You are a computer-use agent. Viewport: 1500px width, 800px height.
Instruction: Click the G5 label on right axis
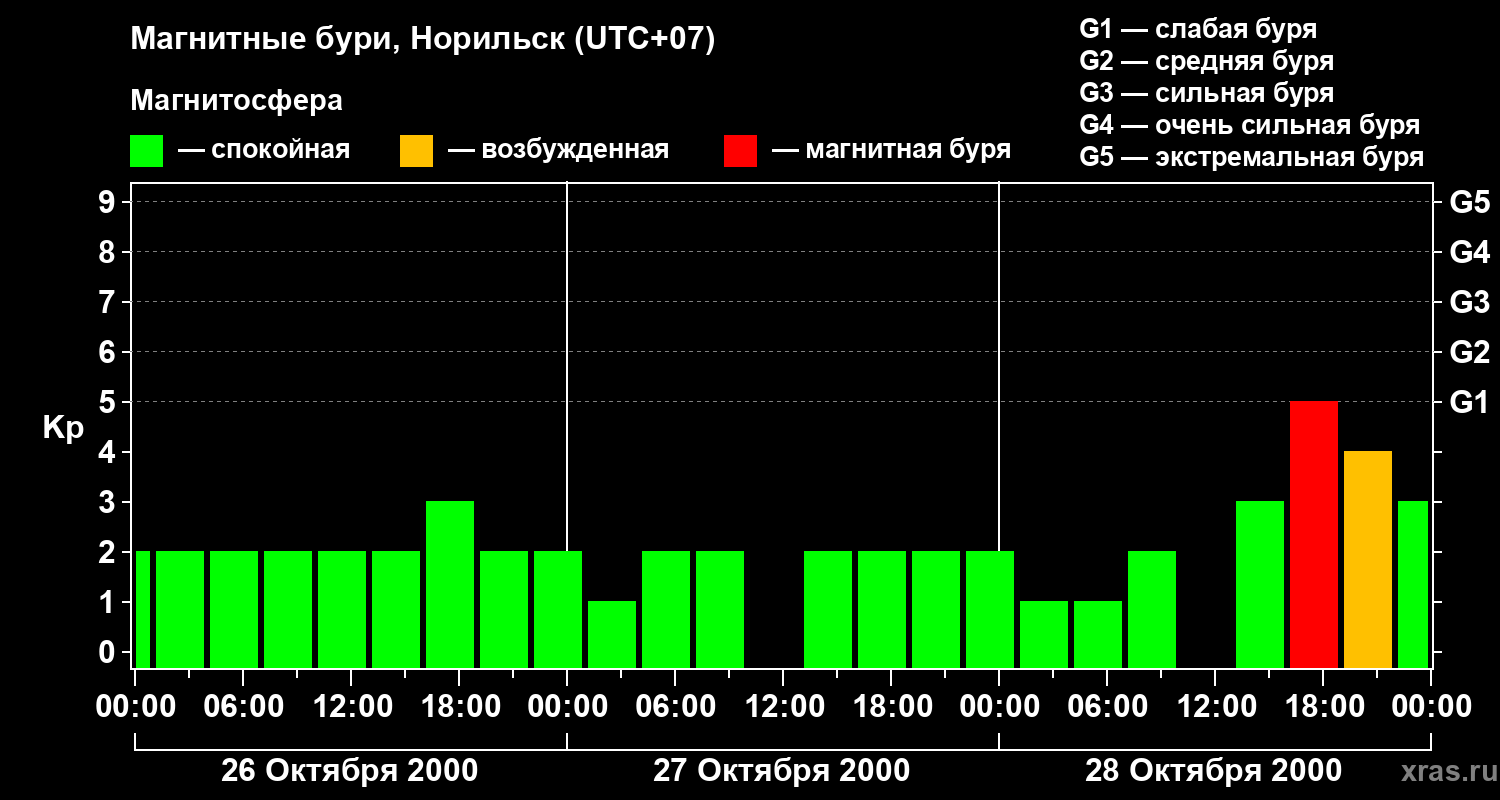tap(1469, 202)
